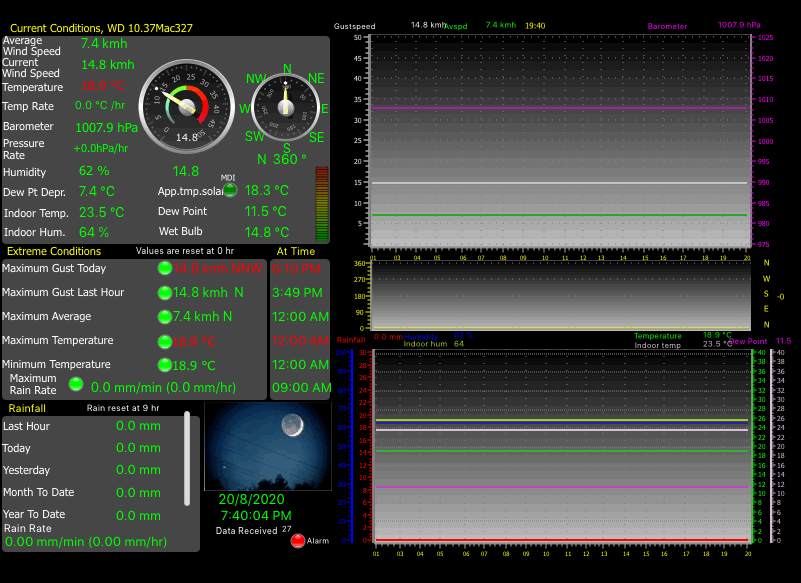Viewport: 801px width, 583px height.
Task: Click the Maximum Gust Last Hour LED
Action: [164, 293]
